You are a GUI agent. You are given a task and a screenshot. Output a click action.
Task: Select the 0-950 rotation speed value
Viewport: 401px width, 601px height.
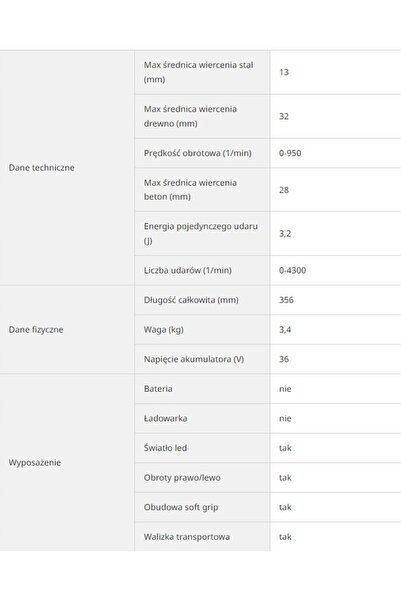click(290, 153)
